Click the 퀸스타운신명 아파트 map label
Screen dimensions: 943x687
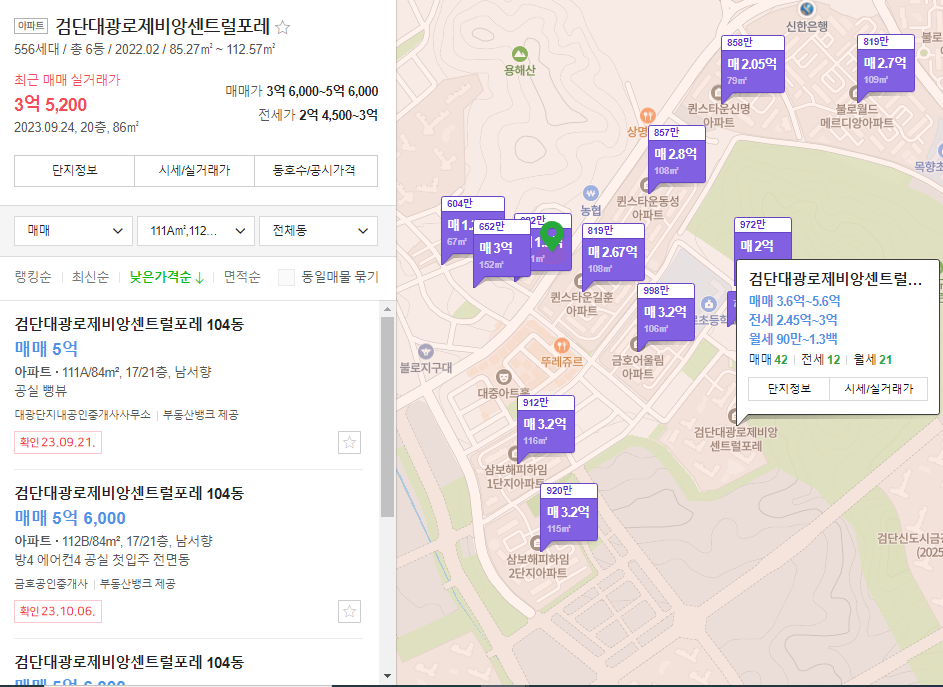pos(719,116)
